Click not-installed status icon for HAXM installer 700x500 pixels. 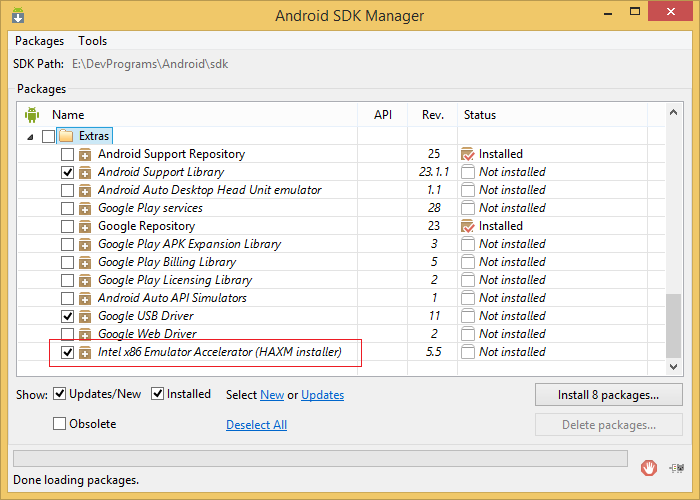(467, 352)
